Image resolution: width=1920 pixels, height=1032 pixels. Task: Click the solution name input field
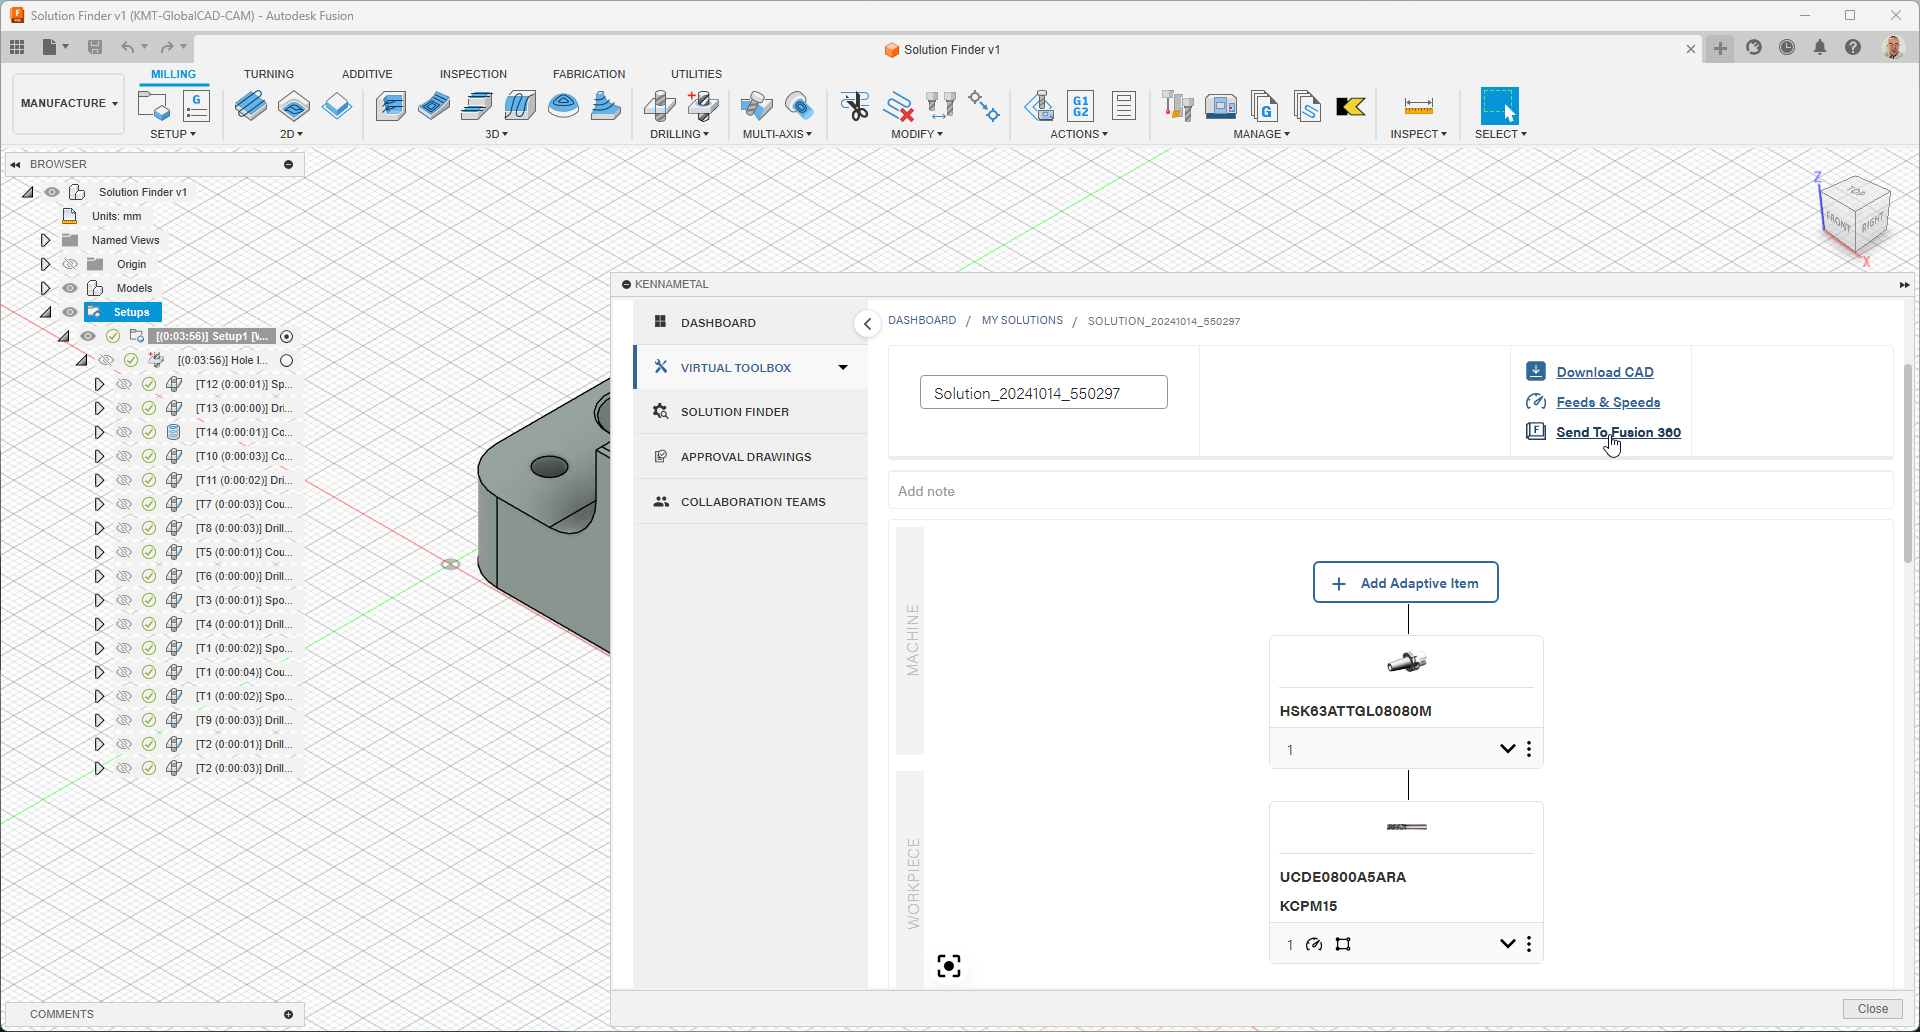(x=1043, y=393)
